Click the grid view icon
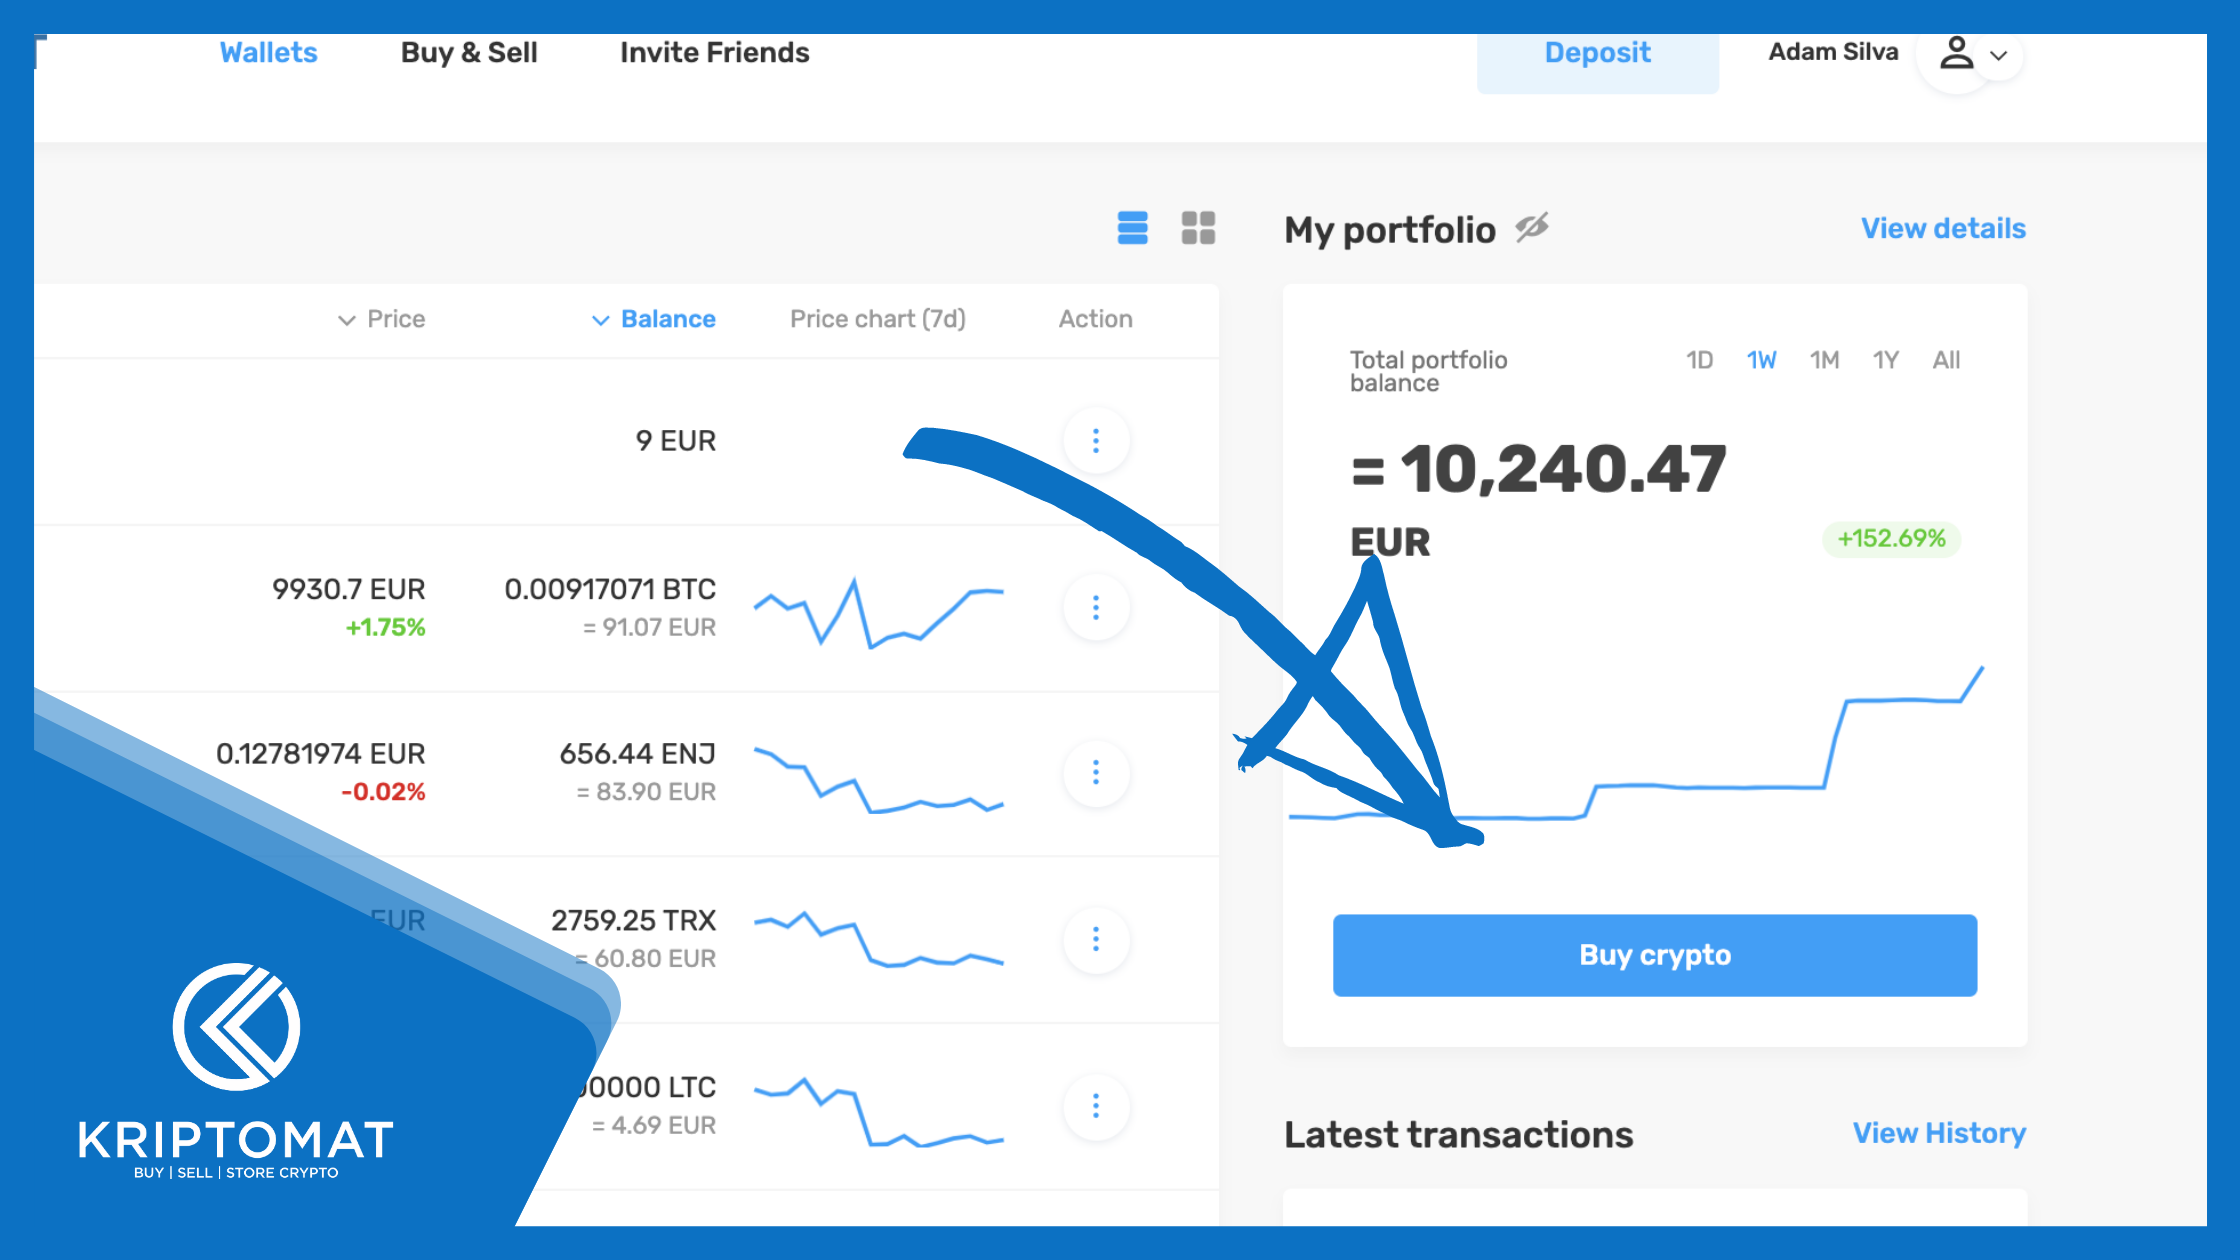 1198,228
